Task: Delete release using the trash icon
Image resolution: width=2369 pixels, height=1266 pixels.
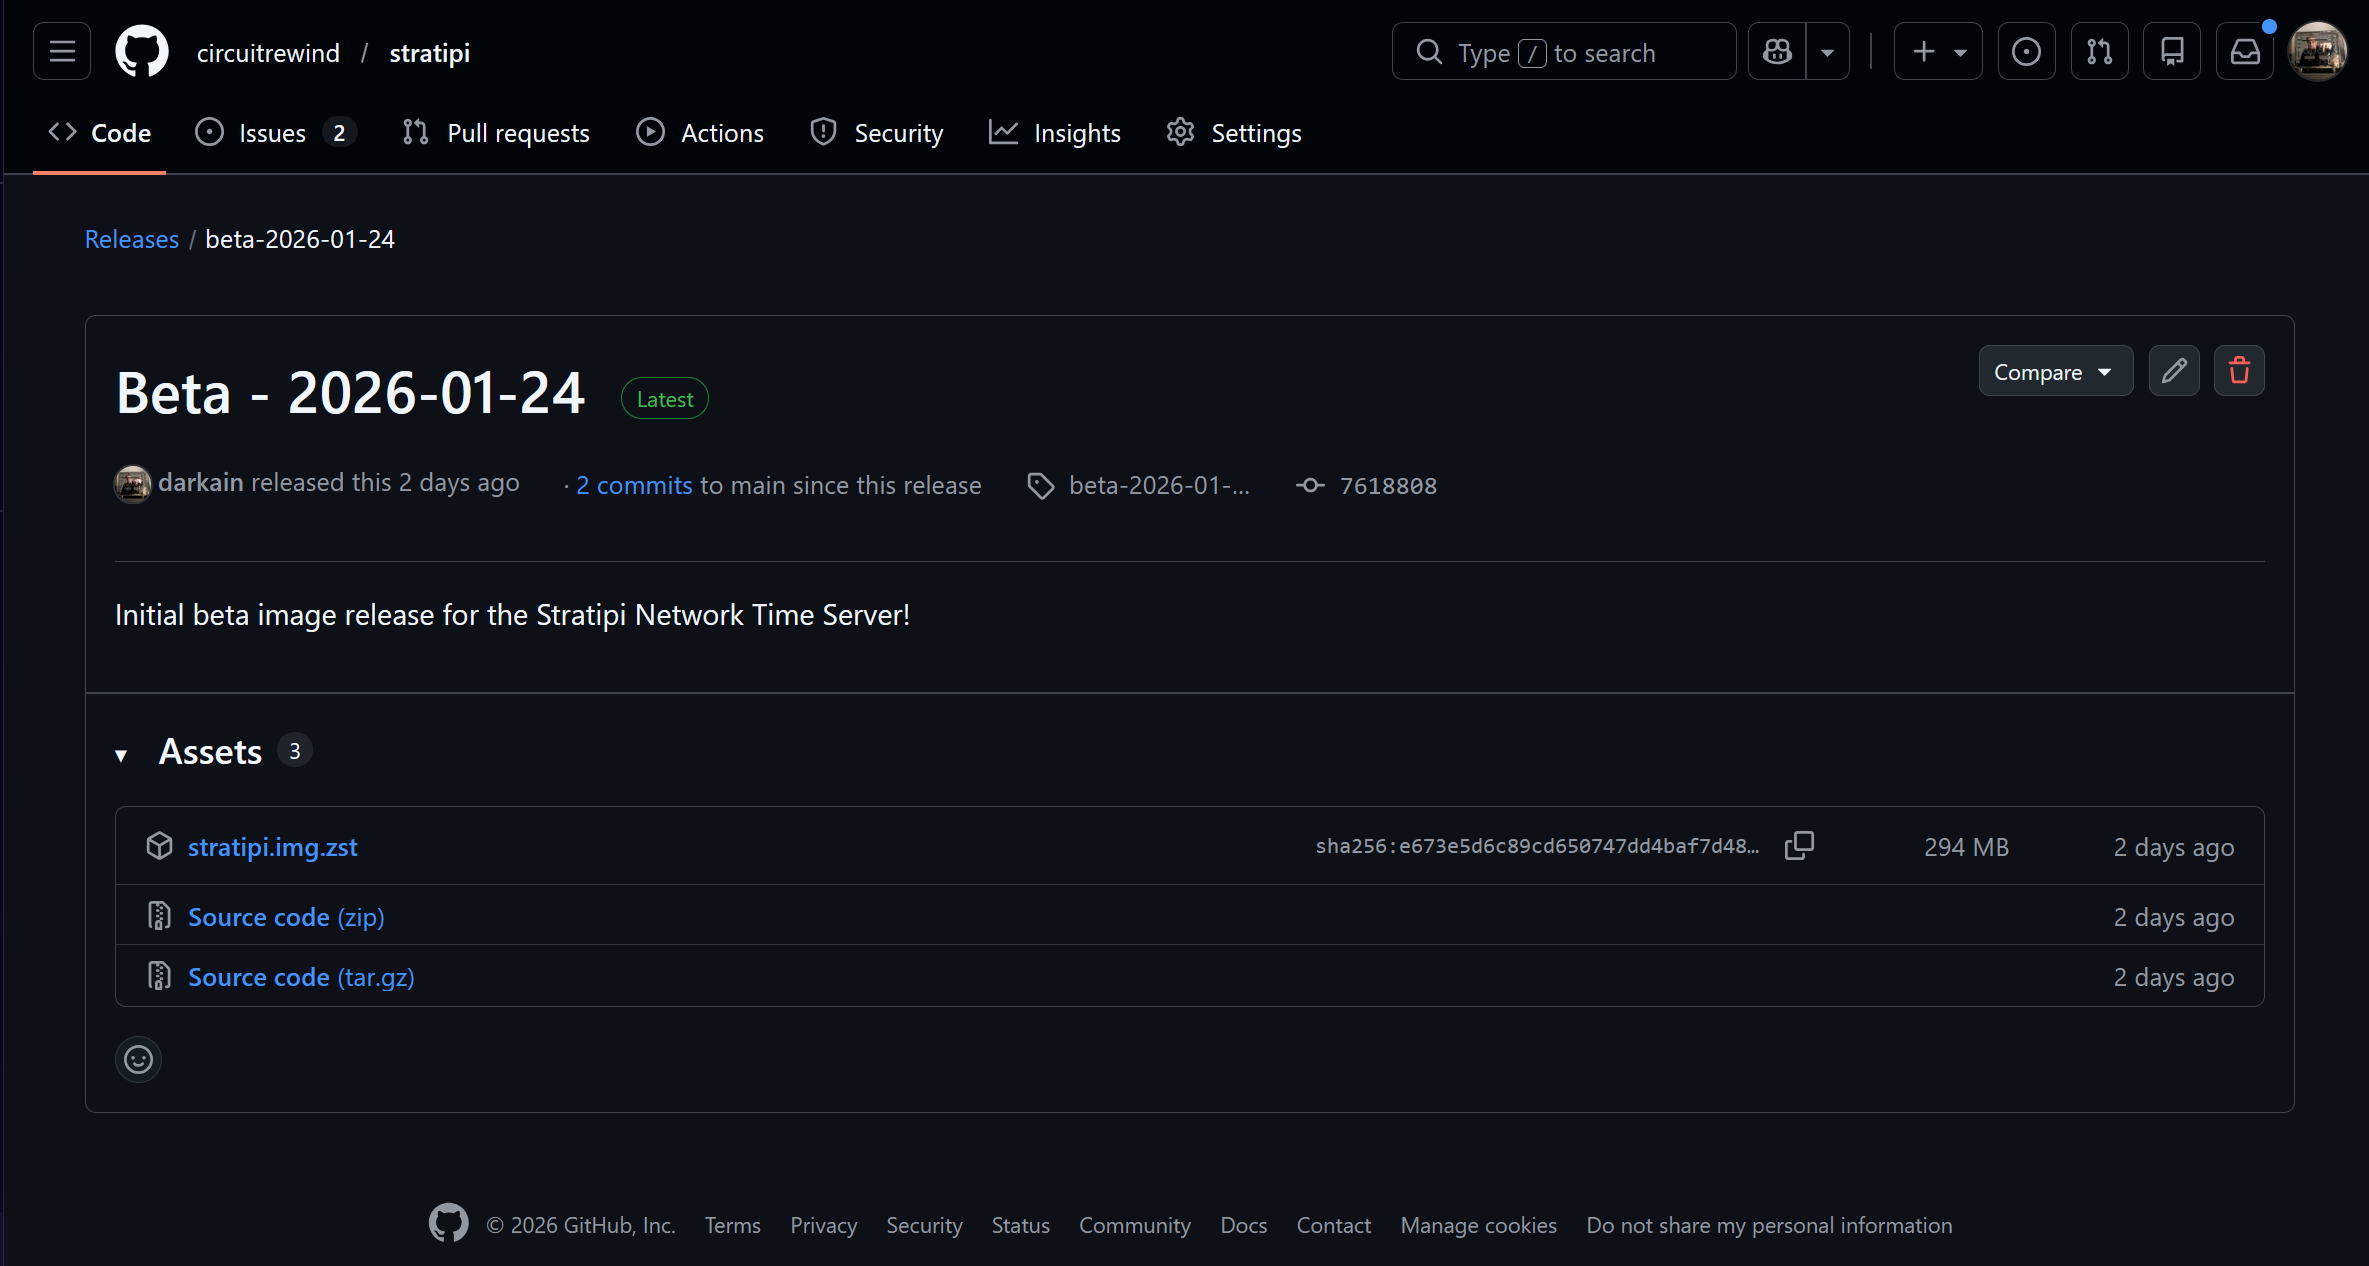Action: (2239, 372)
